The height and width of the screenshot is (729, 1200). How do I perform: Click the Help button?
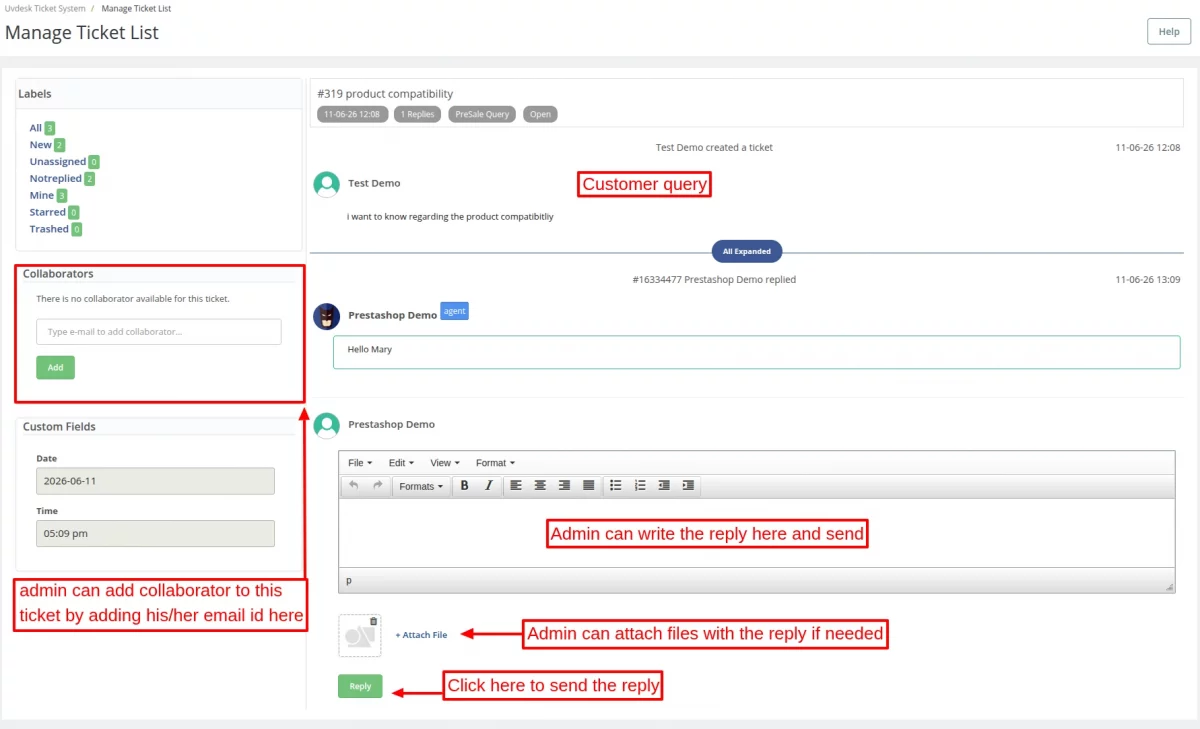point(1169,31)
